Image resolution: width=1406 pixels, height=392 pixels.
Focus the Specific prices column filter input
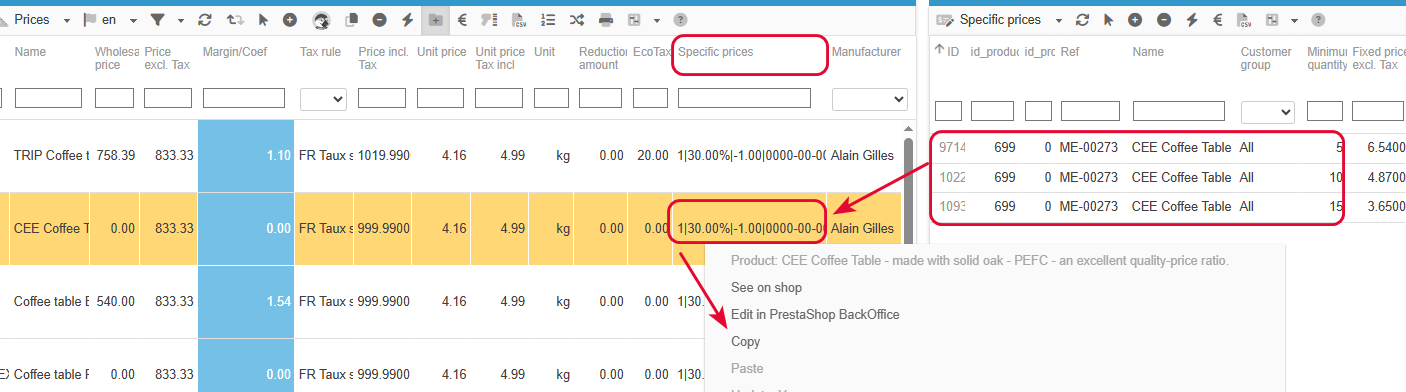(x=744, y=98)
